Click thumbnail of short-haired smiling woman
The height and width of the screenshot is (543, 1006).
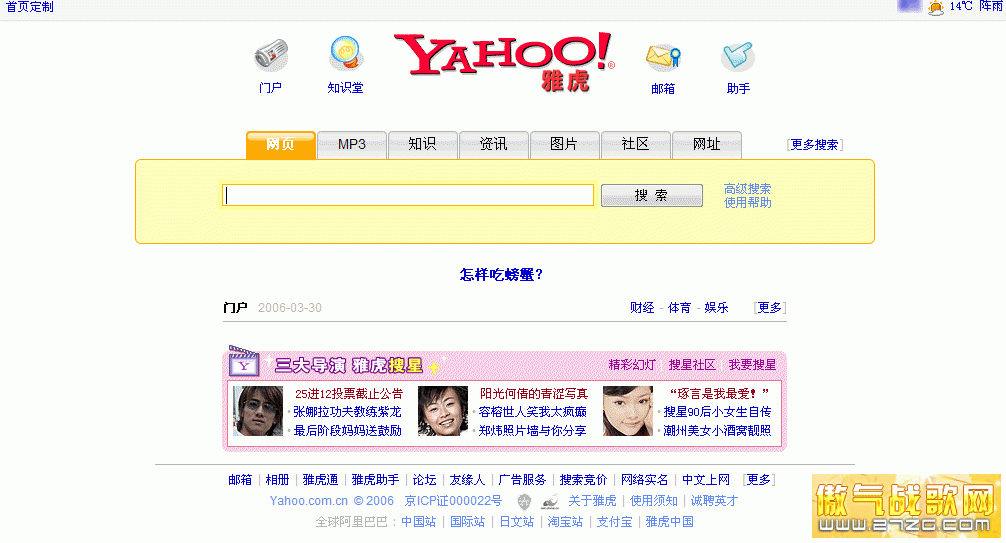pos(443,411)
